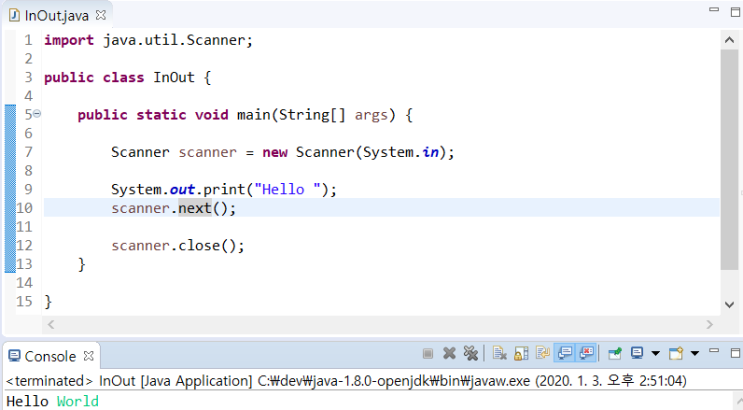Click the horizontal scrollbar right arrow
743x410 pixels.
tap(709, 325)
